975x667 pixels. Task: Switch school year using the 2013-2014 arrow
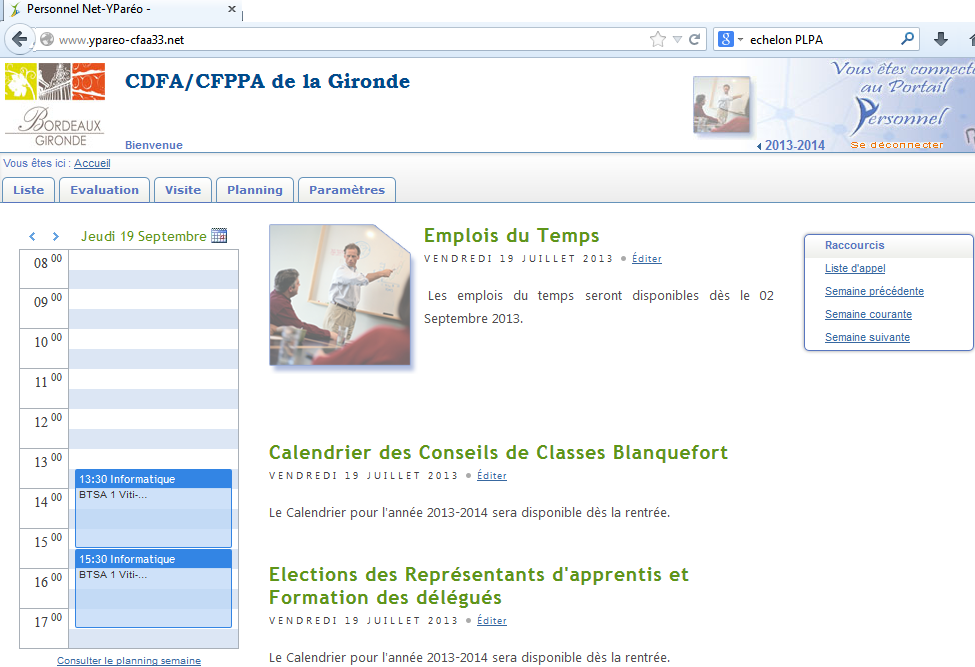tap(759, 146)
